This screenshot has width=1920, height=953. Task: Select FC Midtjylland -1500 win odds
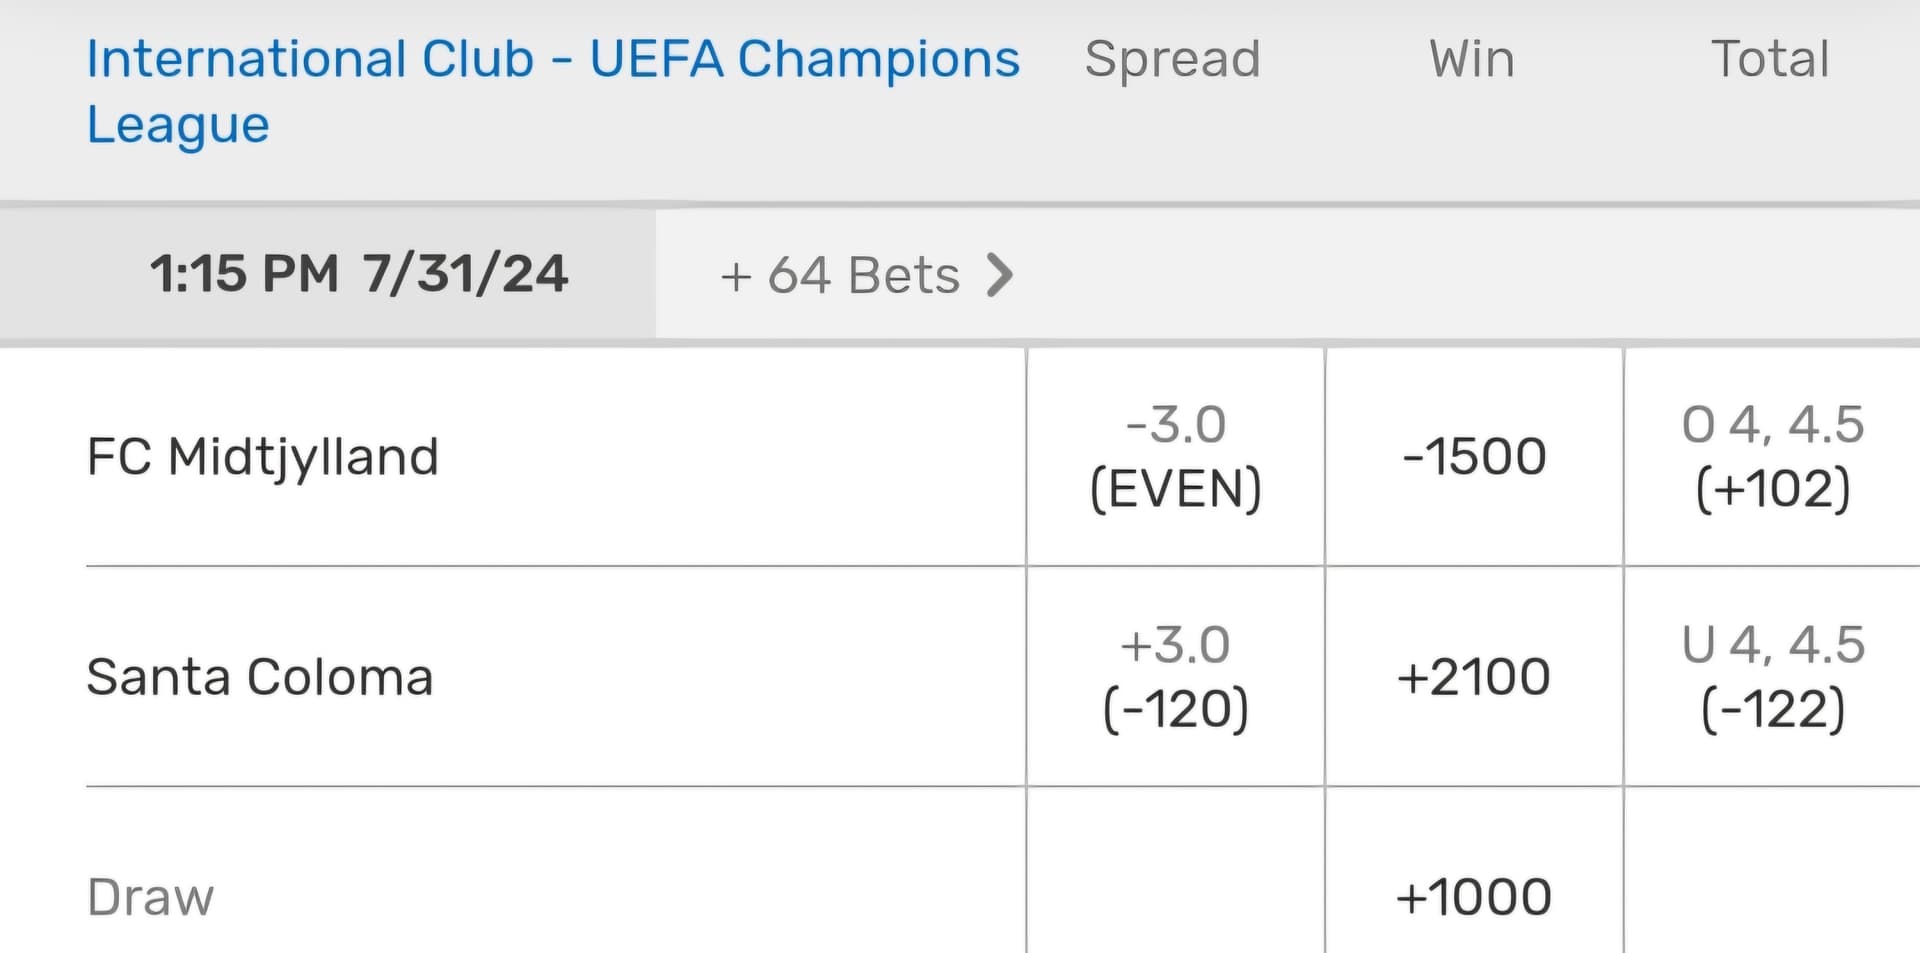[x=1474, y=457]
